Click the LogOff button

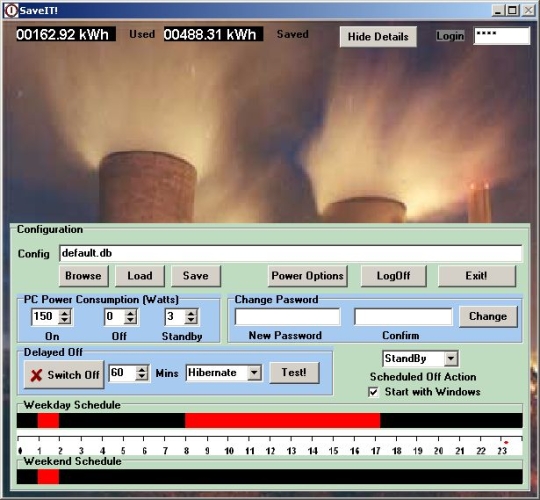(394, 276)
